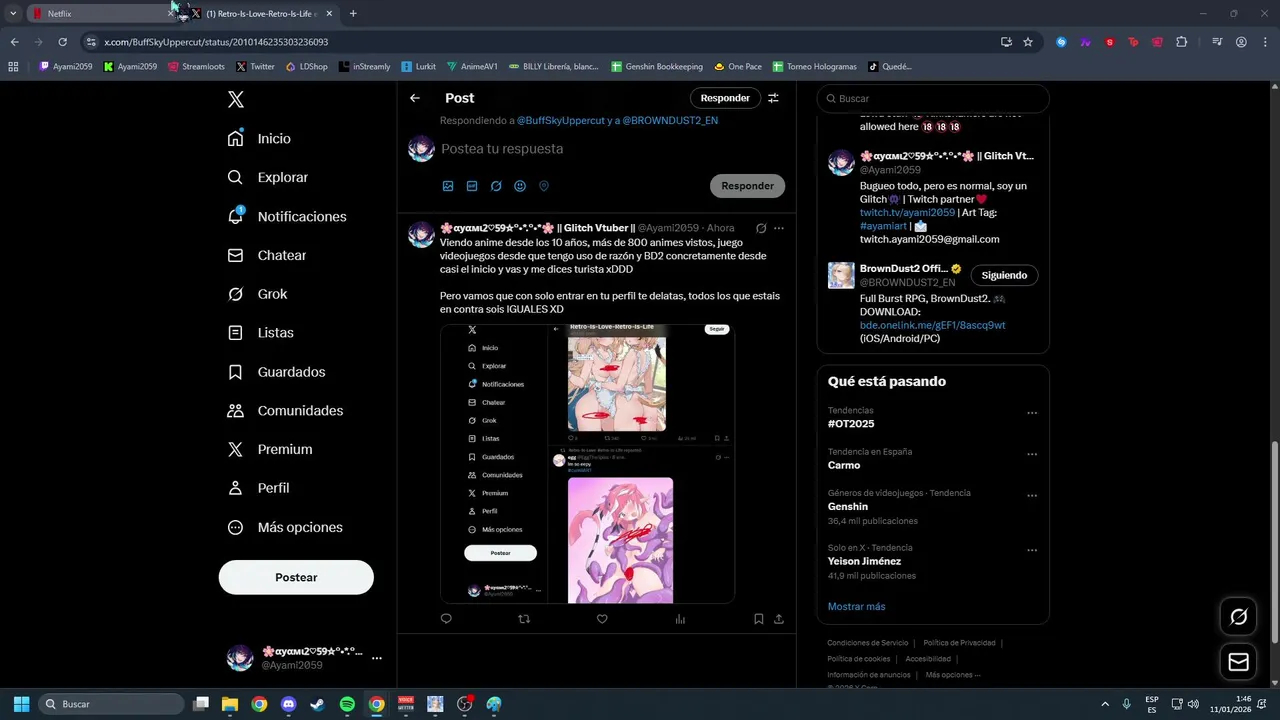The width and height of the screenshot is (1280, 720).
Task: Bookmark the post
Action: 758,619
